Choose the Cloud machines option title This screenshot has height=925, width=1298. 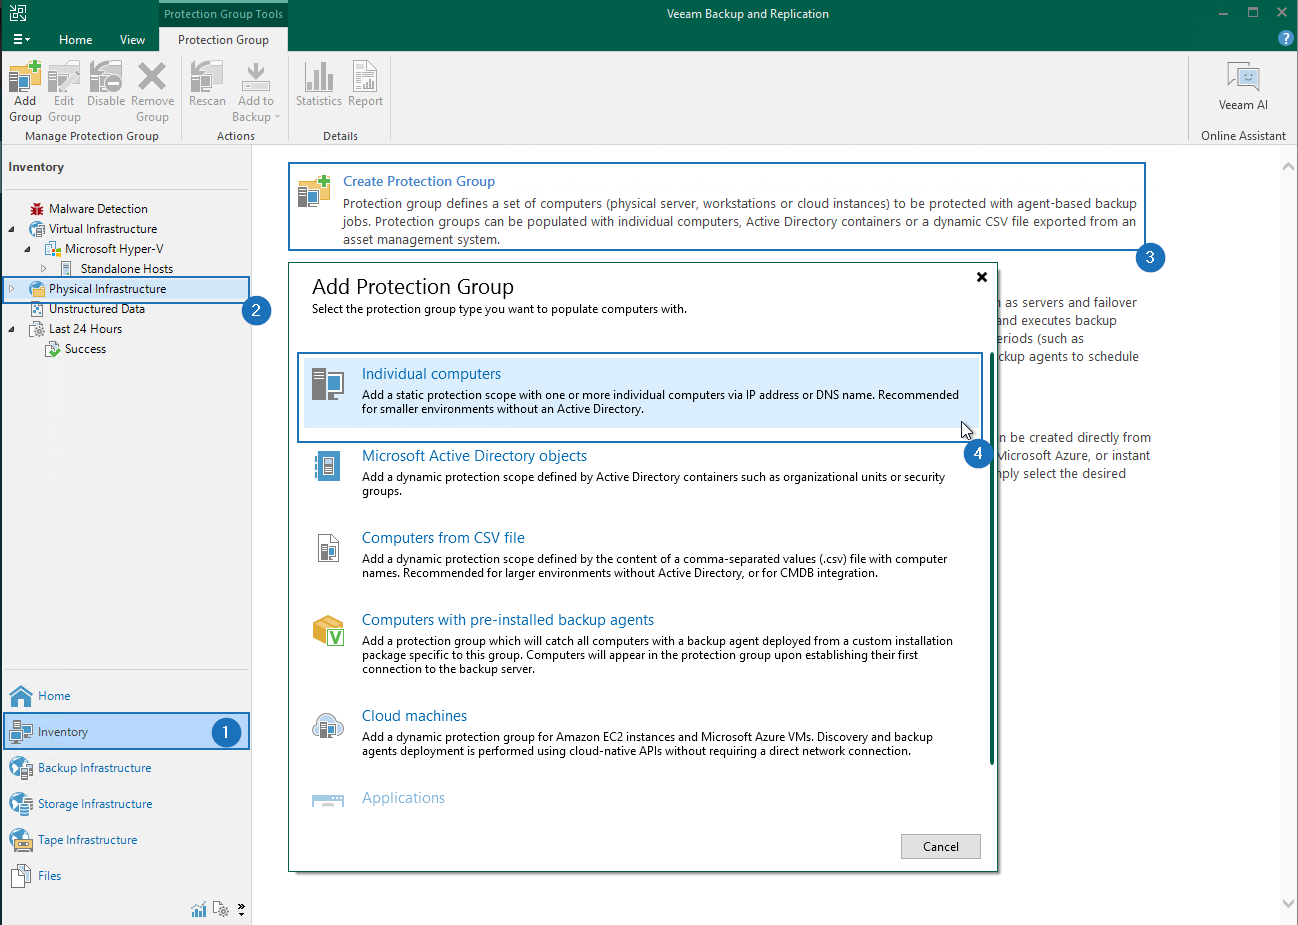[414, 716]
